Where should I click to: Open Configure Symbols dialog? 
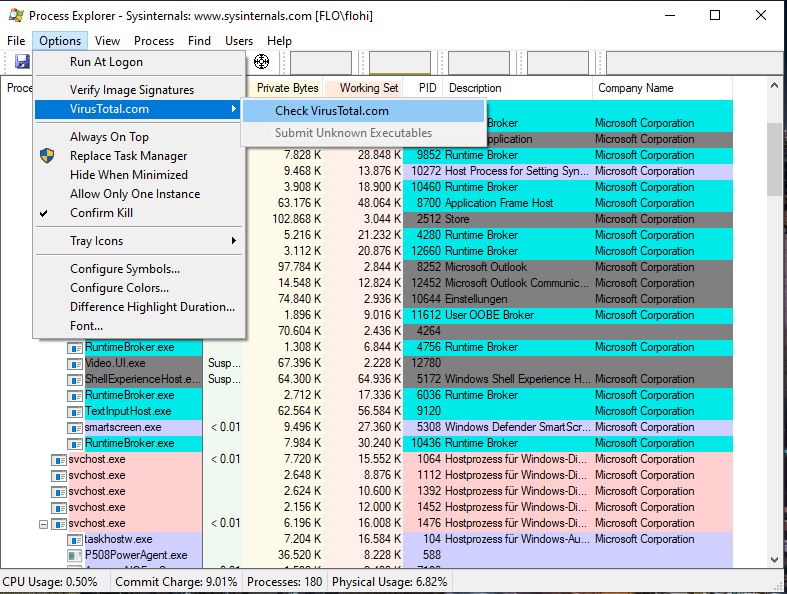(139, 269)
